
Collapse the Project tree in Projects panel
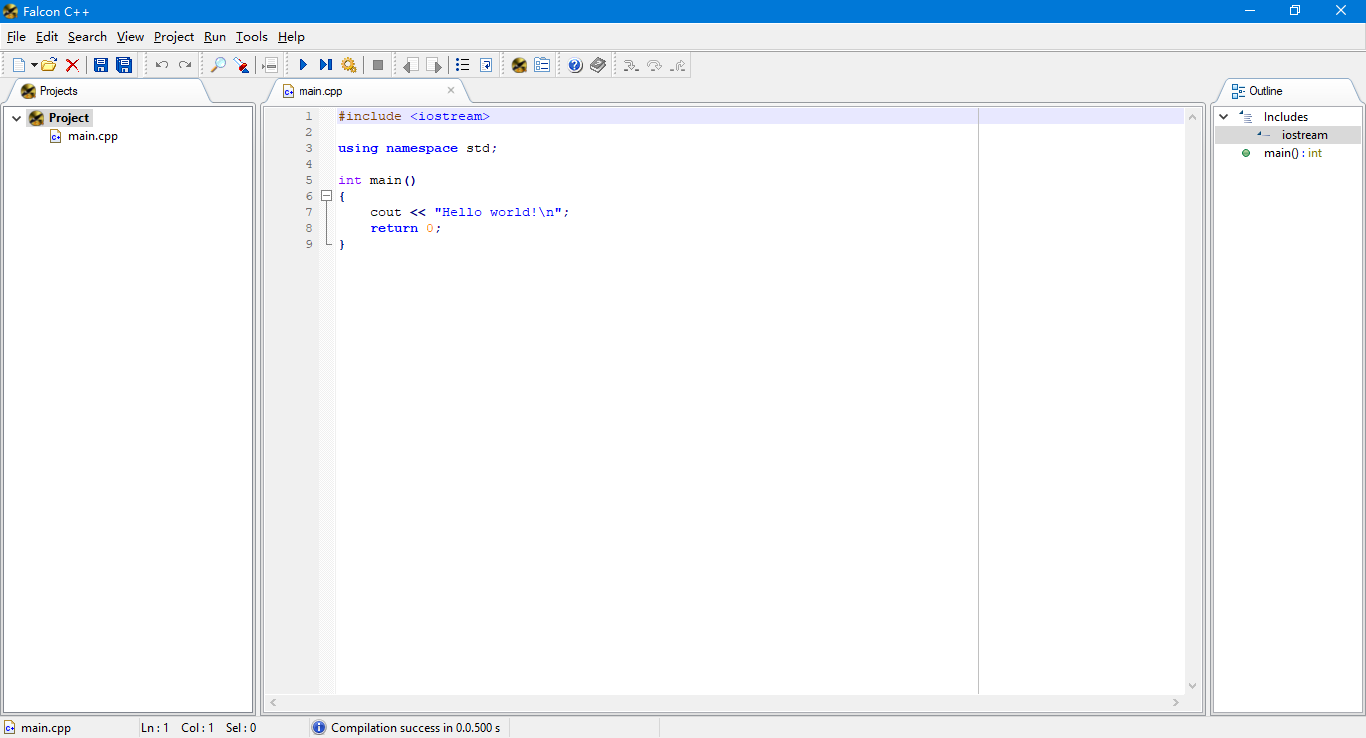tap(16, 117)
